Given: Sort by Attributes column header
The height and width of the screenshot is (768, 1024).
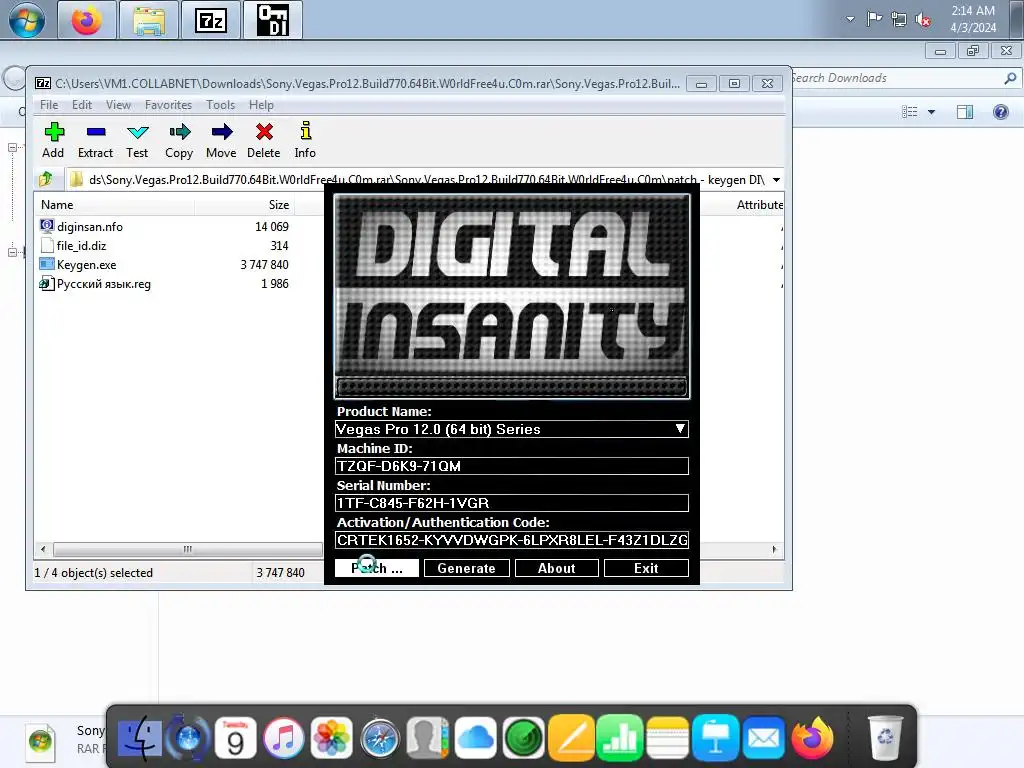Looking at the screenshot, I should (759, 204).
